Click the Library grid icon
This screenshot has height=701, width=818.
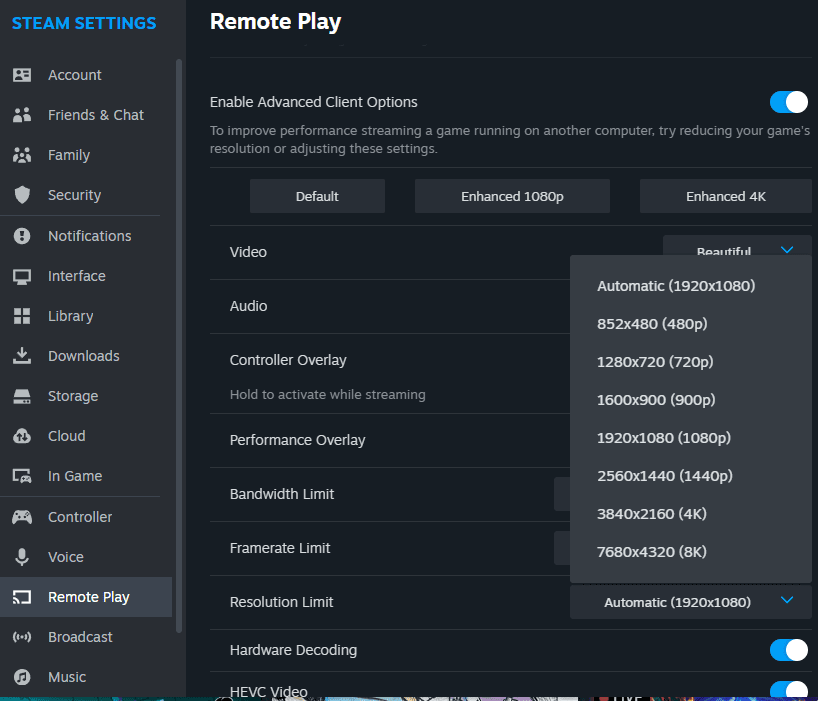click(22, 316)
